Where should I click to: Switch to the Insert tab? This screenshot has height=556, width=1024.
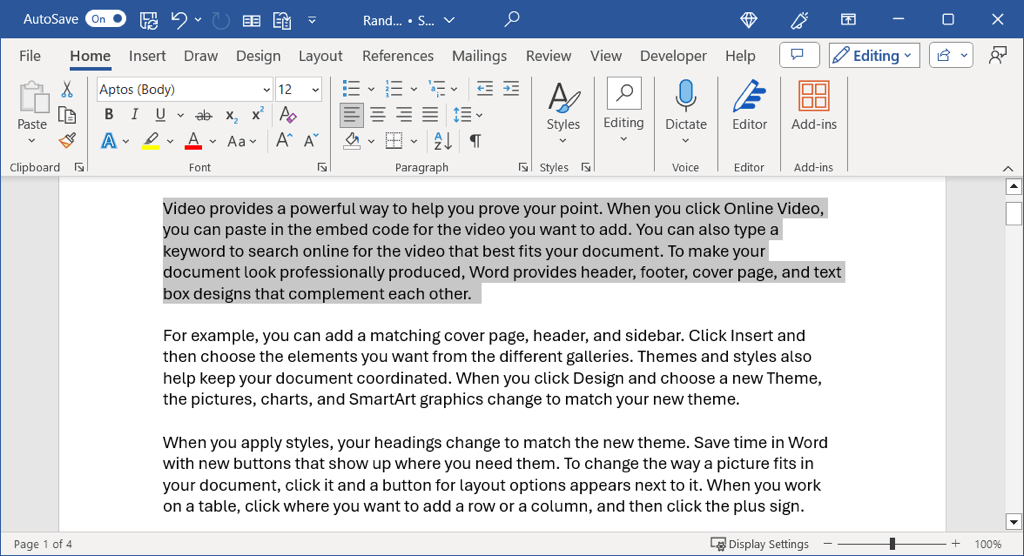(147, 56)
